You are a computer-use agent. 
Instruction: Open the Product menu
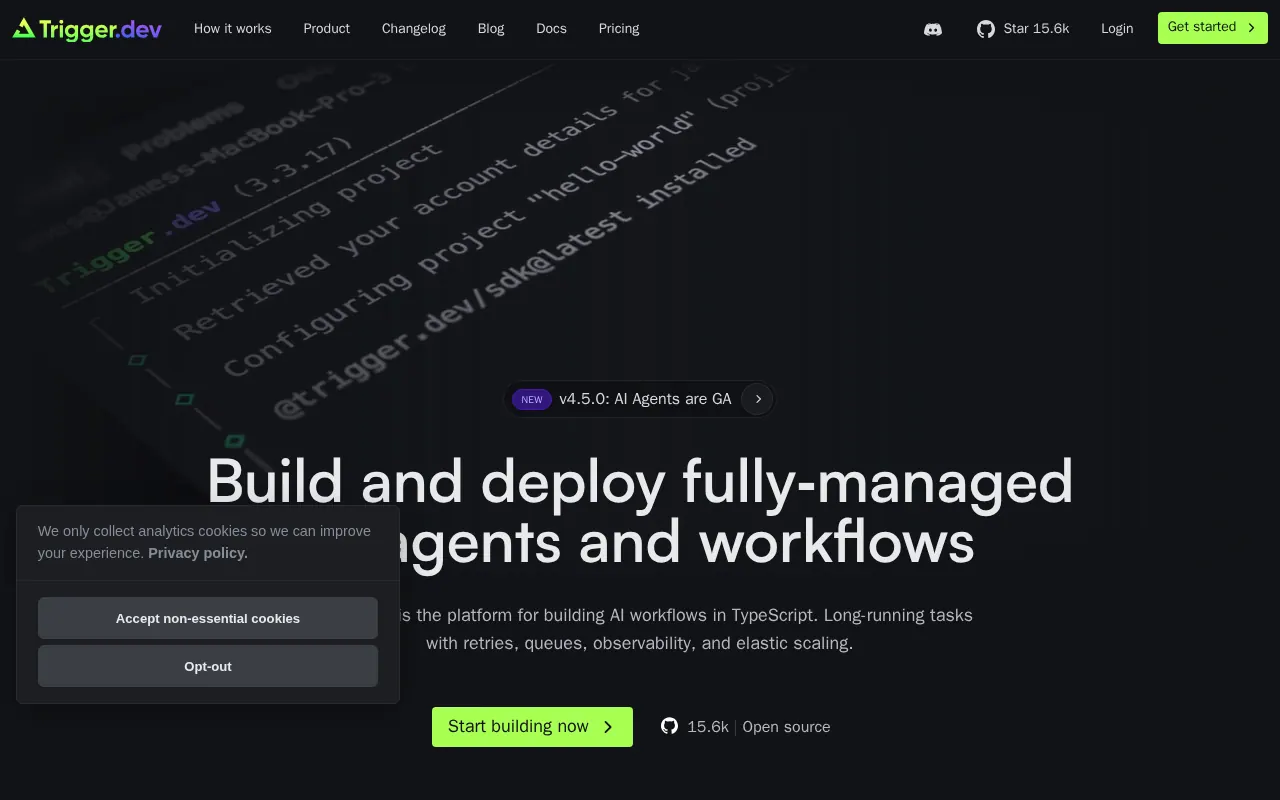pos(327,29)
